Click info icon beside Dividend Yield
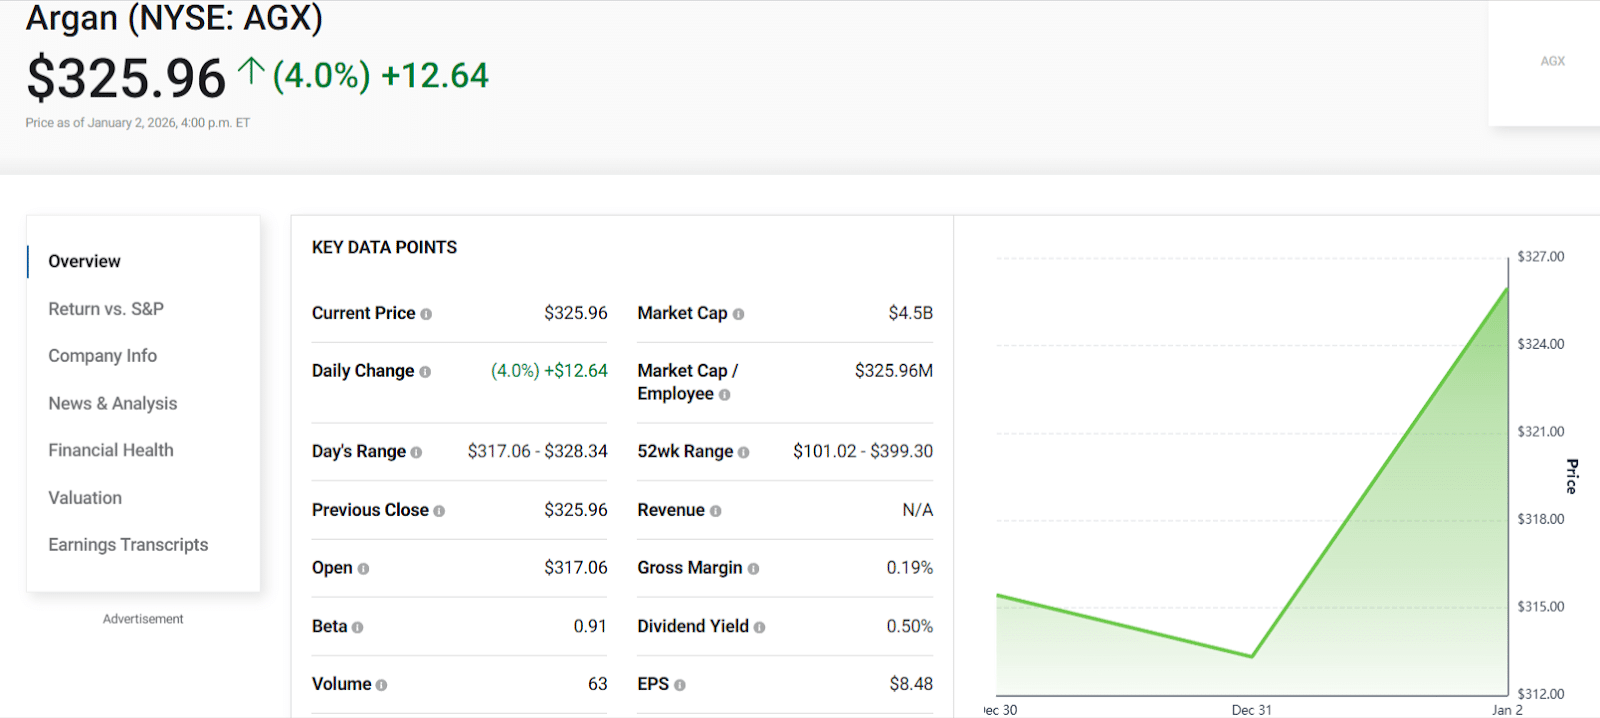 click(x=759, y=627)
